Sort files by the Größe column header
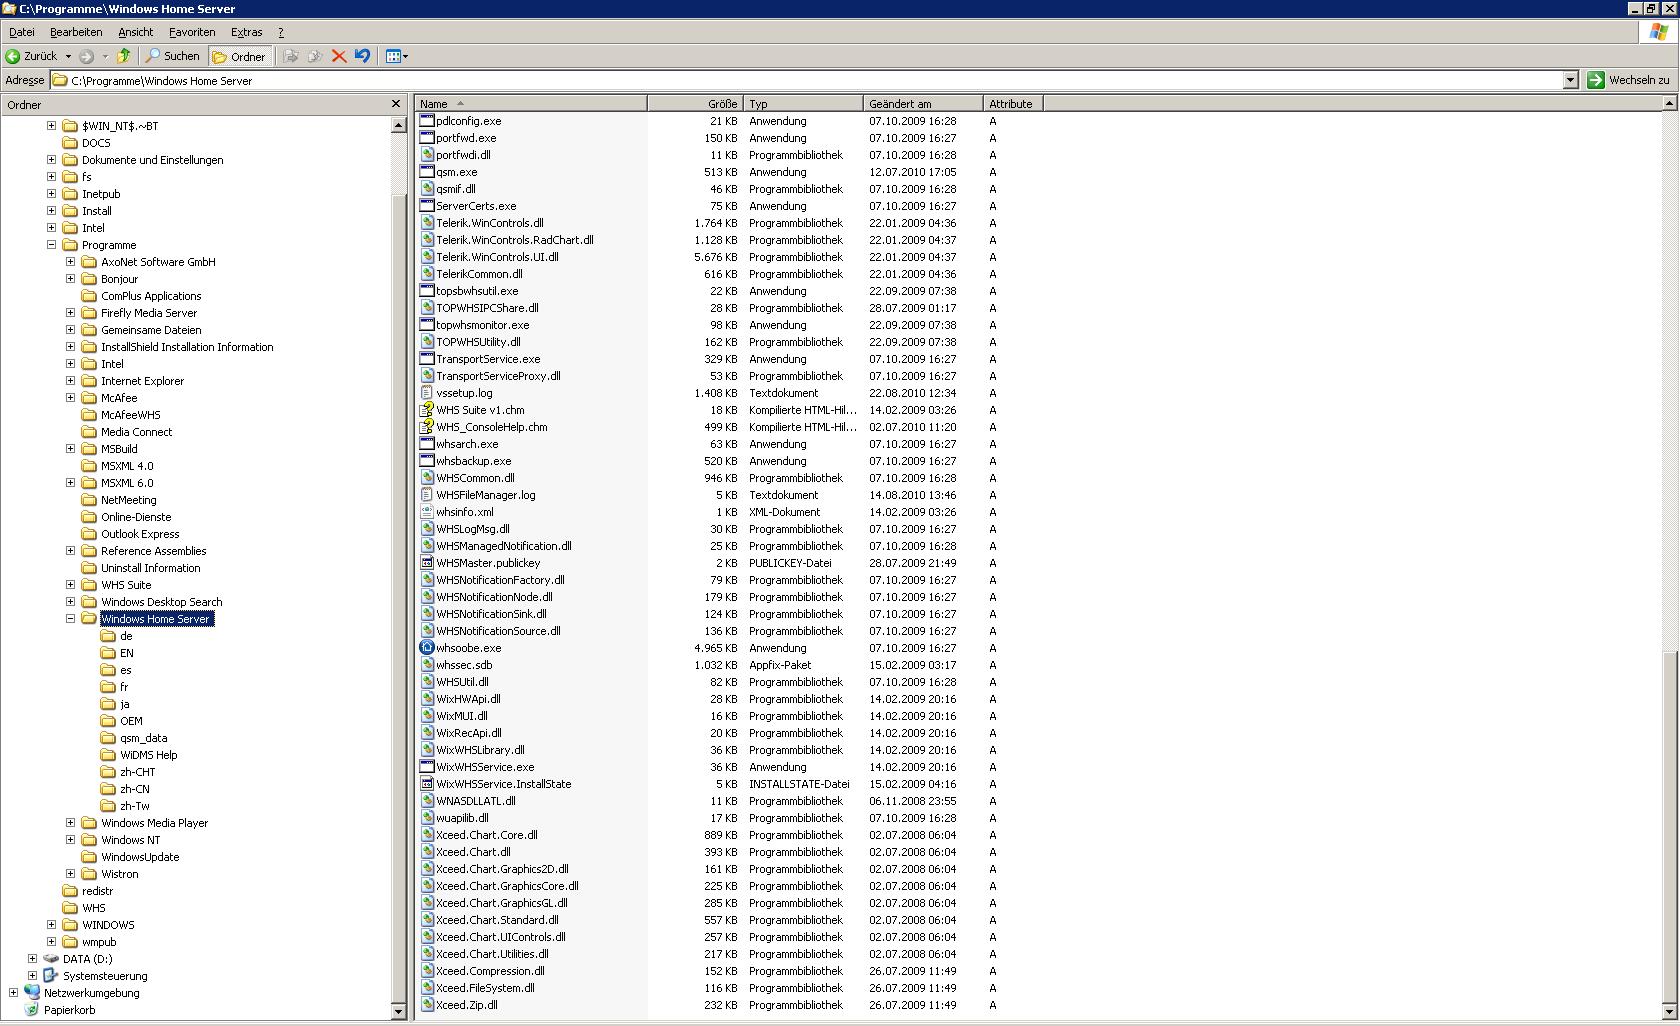Image resolution: width=1680 pixels, height=1026 pixels. tap(694, 103)
